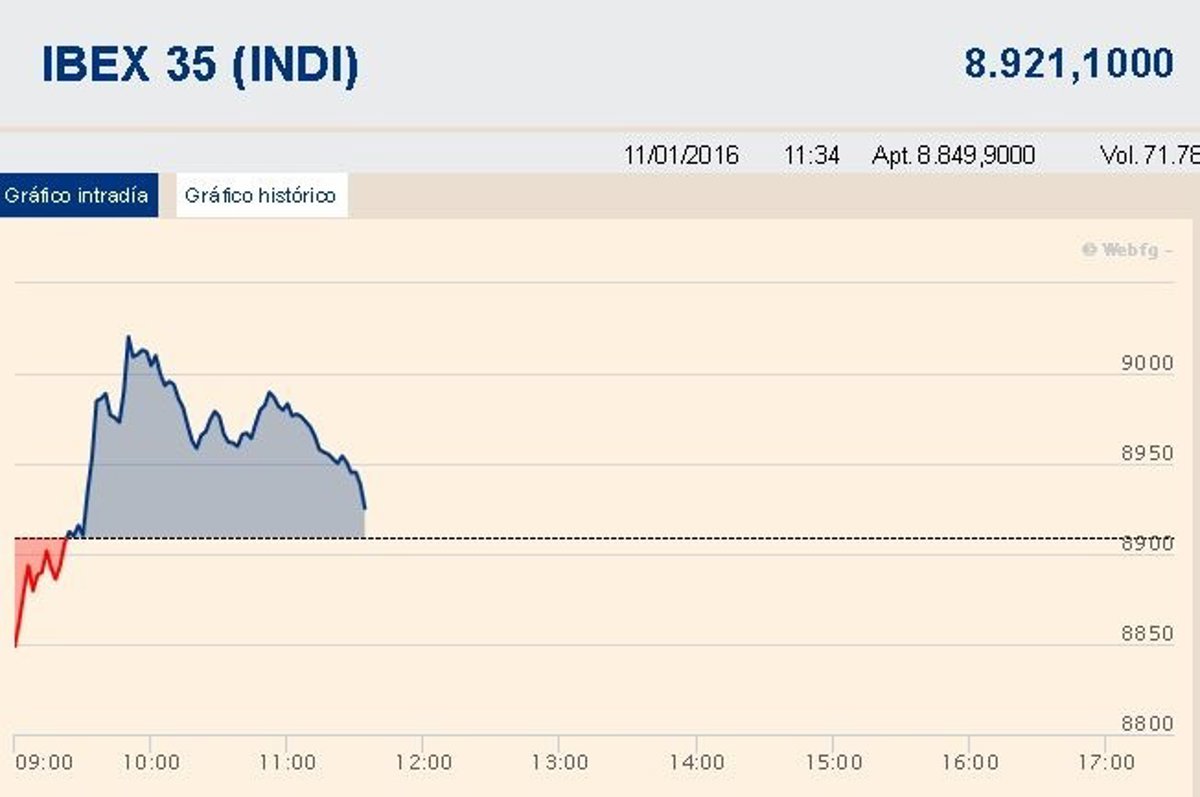Click the 10:00 time axis label
1200x797 pixels.
pyautogui.click(x=151, y=762)
